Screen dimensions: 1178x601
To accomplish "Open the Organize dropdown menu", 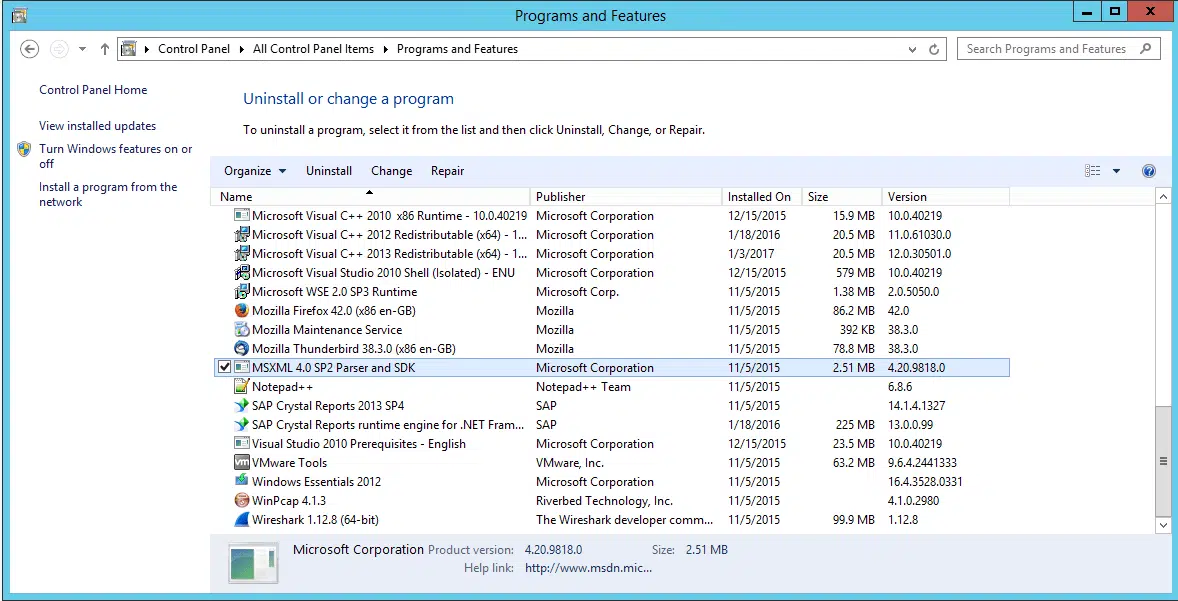I will click(255, 171).
